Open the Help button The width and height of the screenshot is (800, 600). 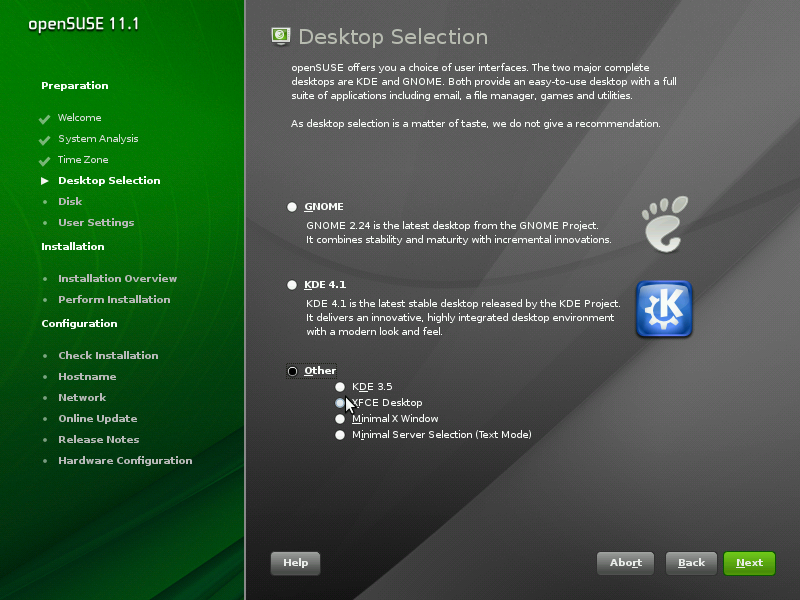[x=295, y=563]
